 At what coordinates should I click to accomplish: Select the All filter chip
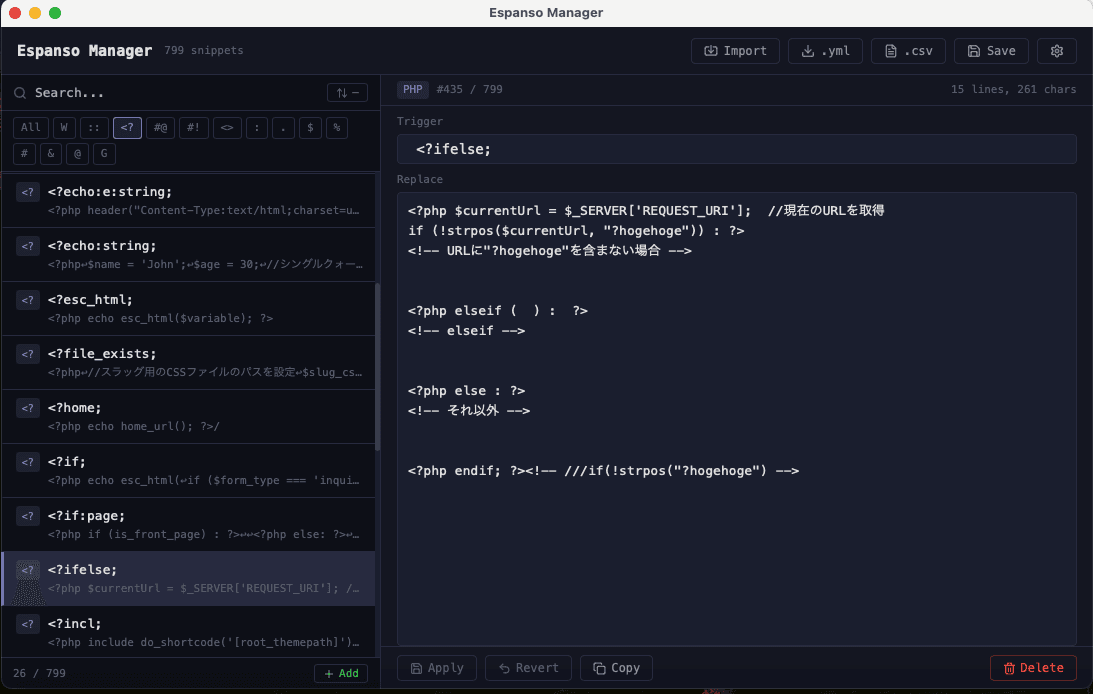[x=31, y=128]
